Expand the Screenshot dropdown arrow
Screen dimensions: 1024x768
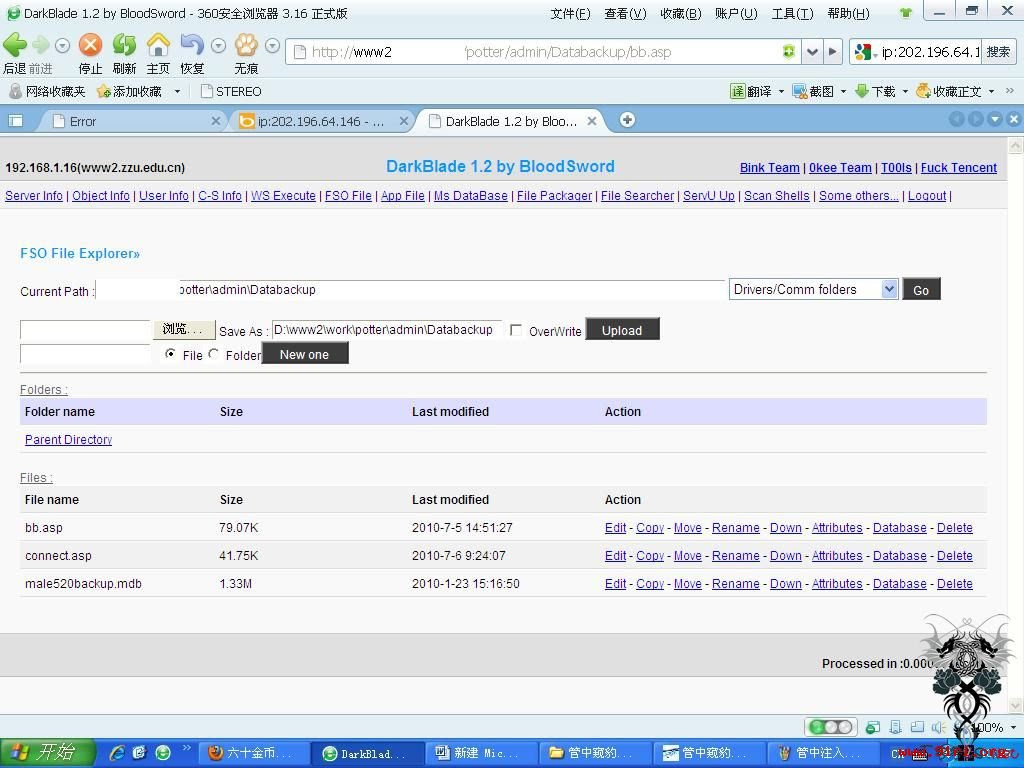pos(843,92)
